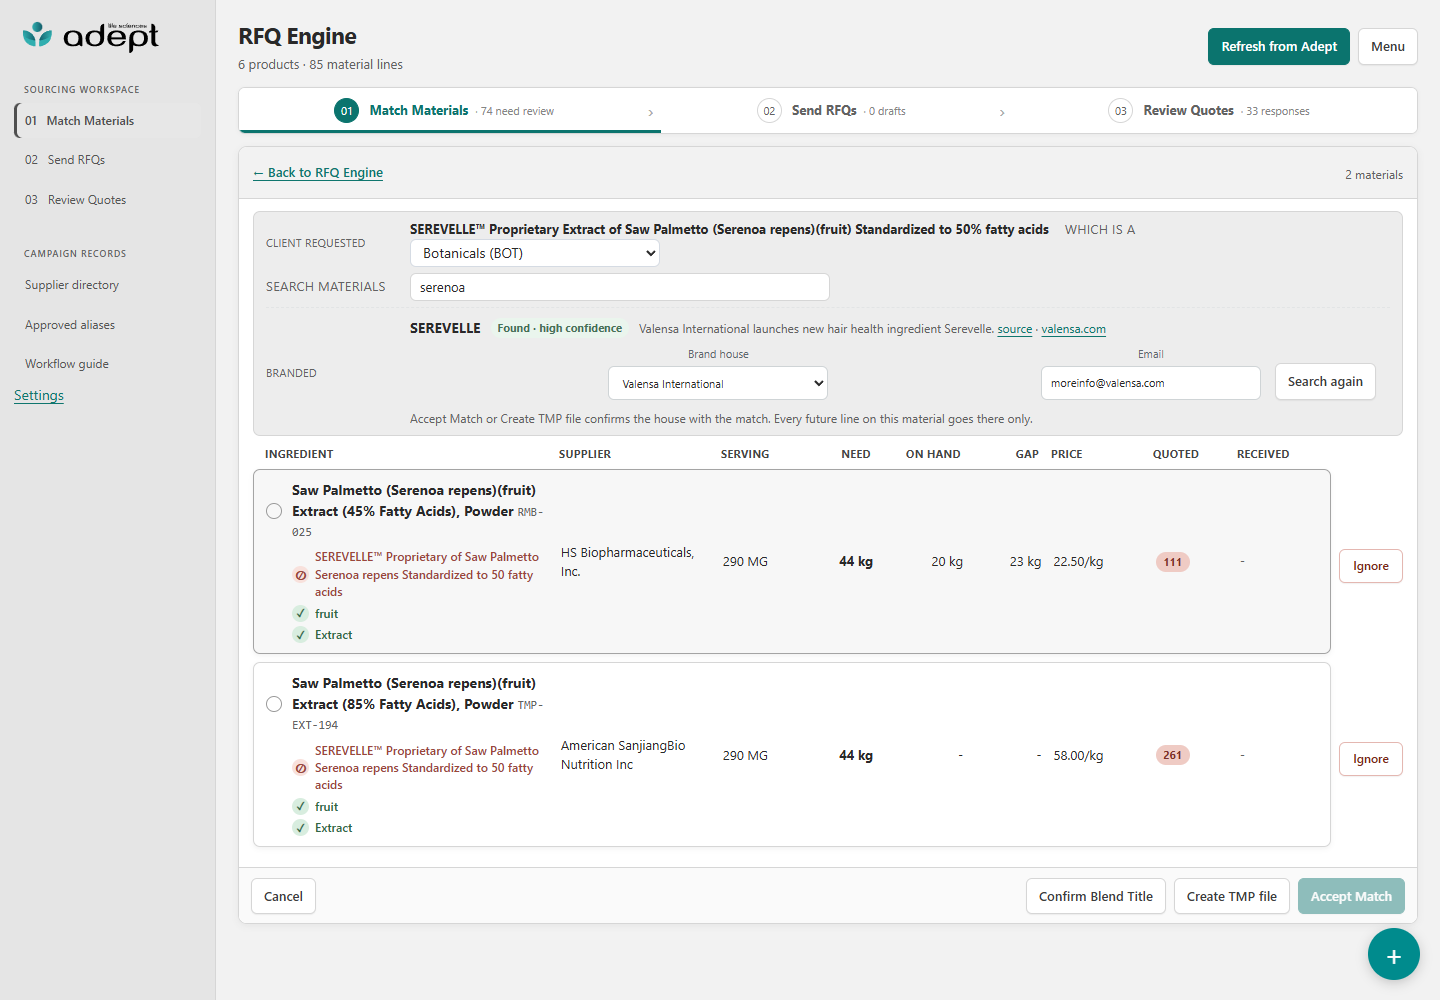Click the search materials input field
Viewport: 1440px width, 1000px height.
click(x=620, y=287)
